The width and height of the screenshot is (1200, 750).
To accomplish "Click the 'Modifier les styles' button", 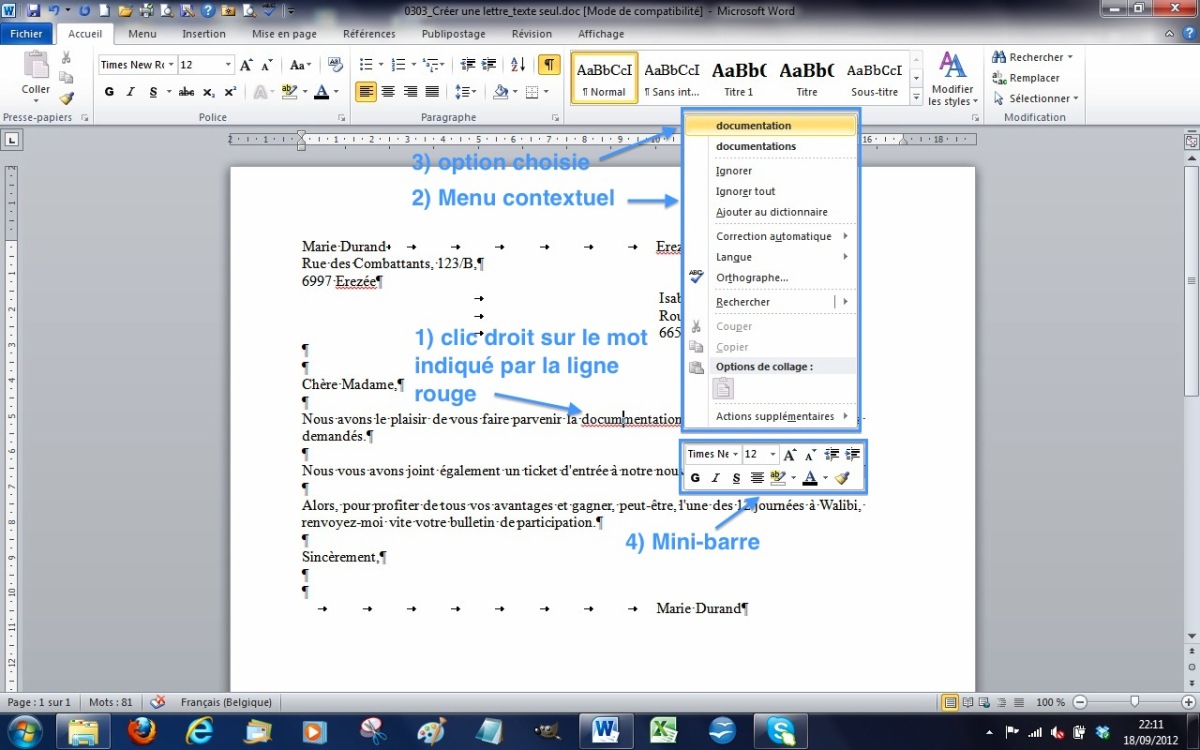I will pos(952,80).
